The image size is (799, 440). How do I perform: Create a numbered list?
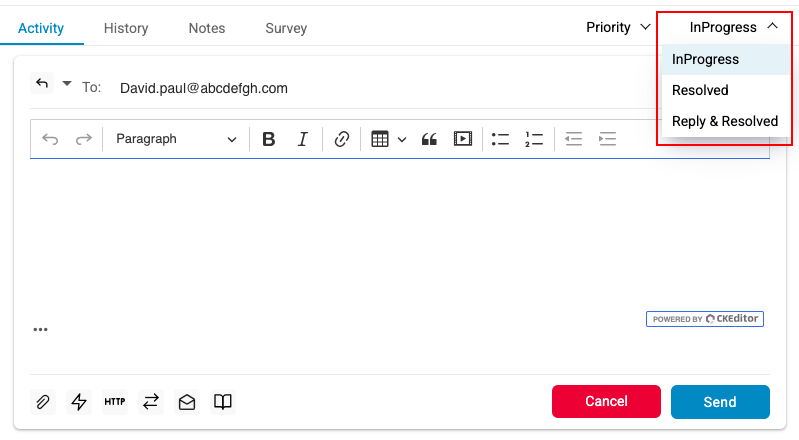pyautogui.click(x=534, y=139)
